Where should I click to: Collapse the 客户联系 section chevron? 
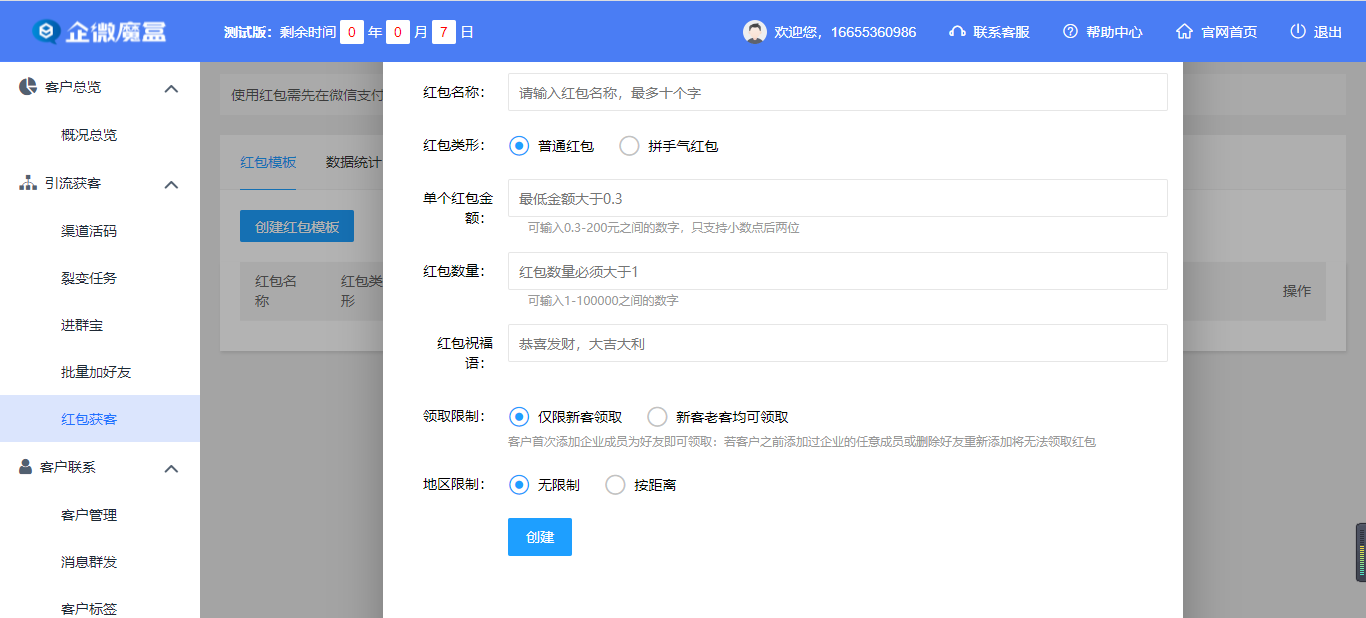[171, 468]
